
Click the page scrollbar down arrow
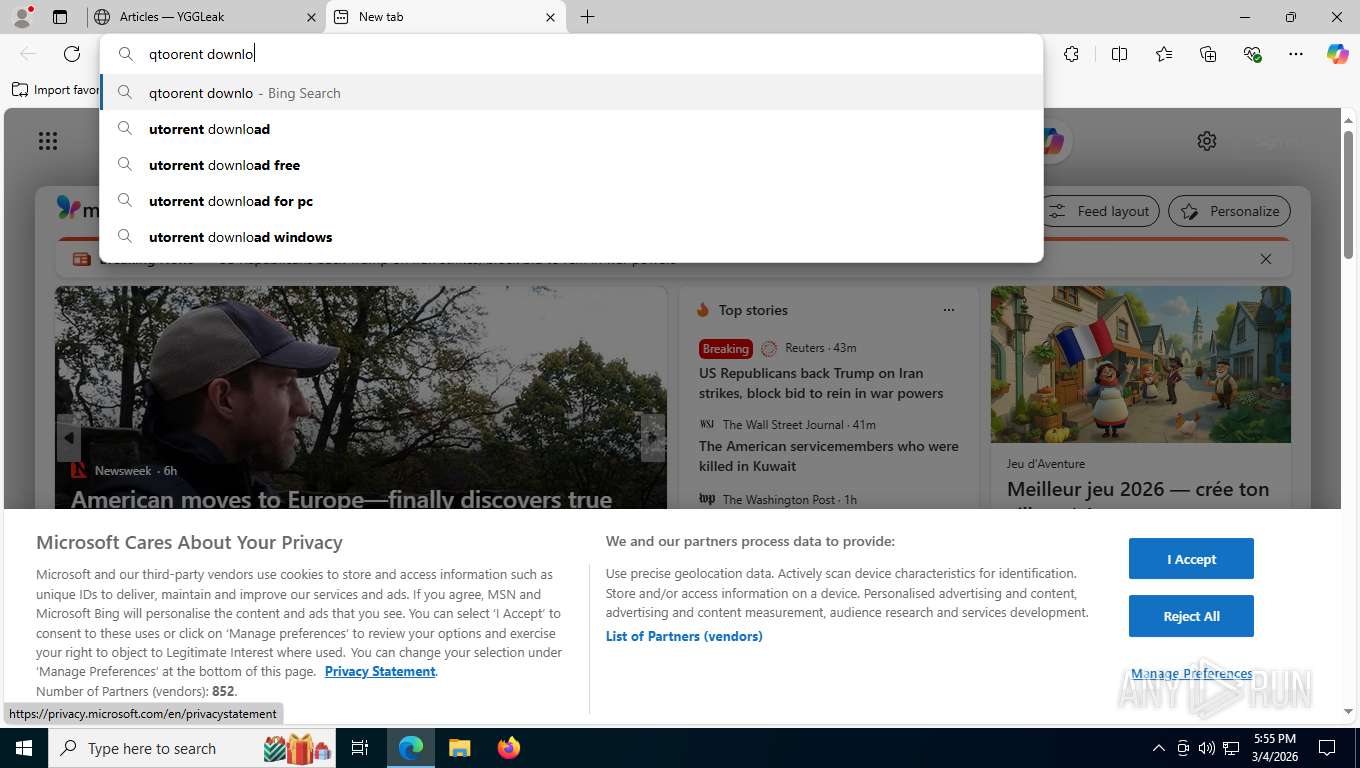point(1348,712)
